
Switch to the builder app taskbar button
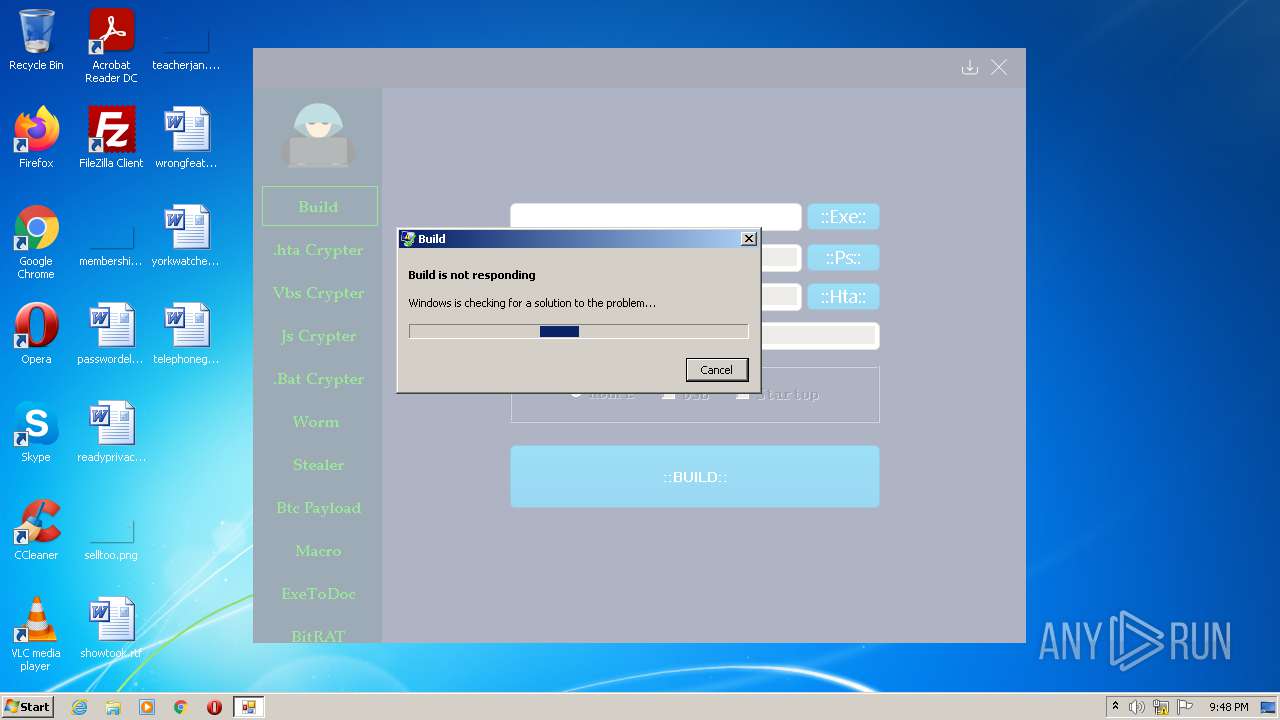[248, 707]
